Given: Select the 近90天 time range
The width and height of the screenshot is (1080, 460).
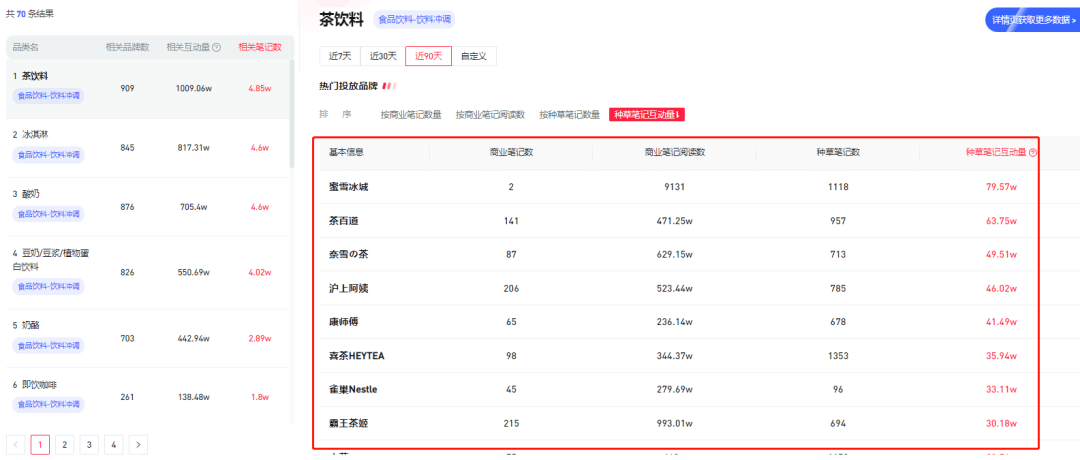Looking at the screenshot, I should click(x=429, y=56).
